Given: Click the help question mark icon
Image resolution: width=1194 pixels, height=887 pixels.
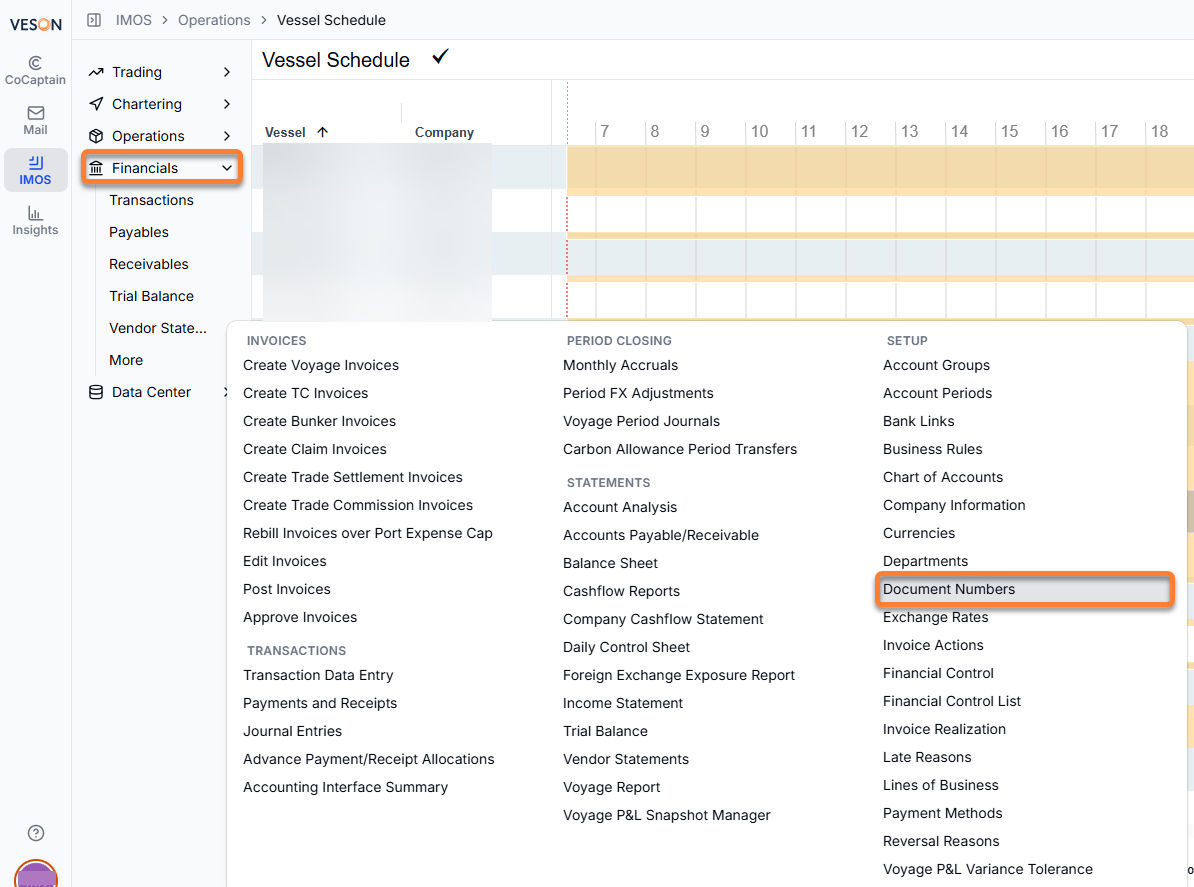Looking at the screenshot, I should tap(36, 833).
